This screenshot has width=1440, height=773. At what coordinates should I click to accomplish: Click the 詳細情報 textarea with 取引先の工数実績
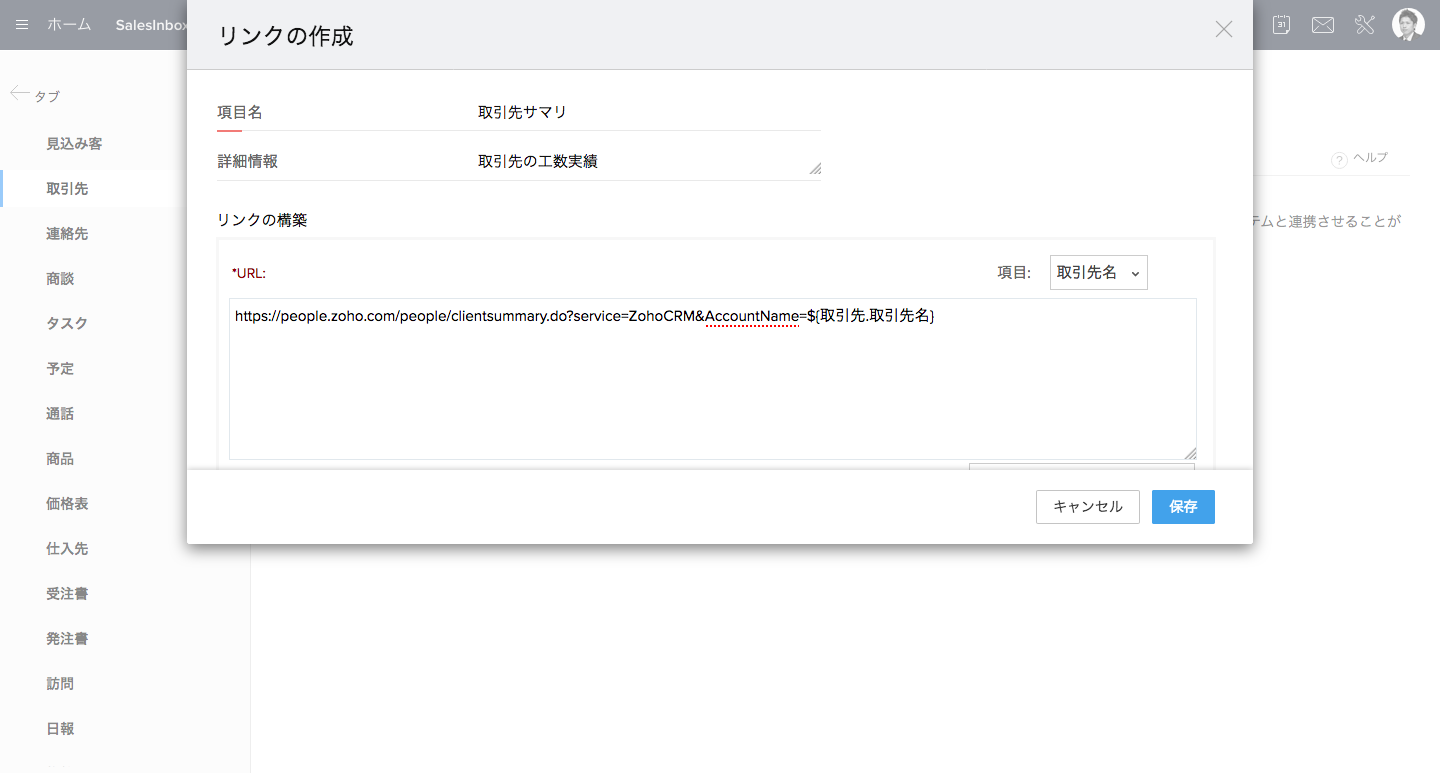tap(647, 161)
